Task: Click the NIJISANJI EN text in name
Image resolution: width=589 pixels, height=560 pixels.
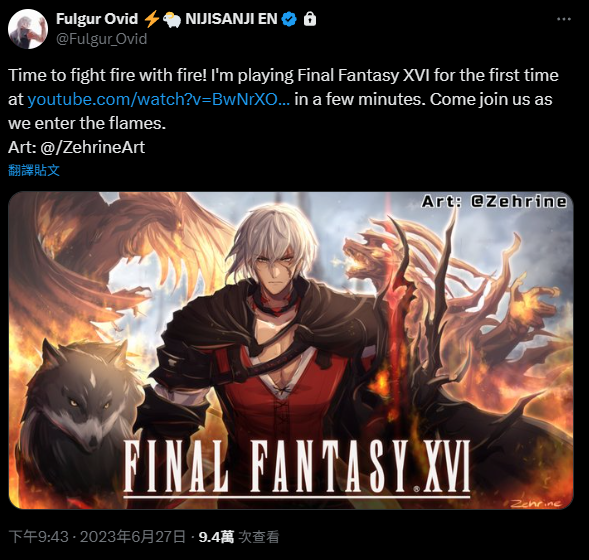Action: 231,19
